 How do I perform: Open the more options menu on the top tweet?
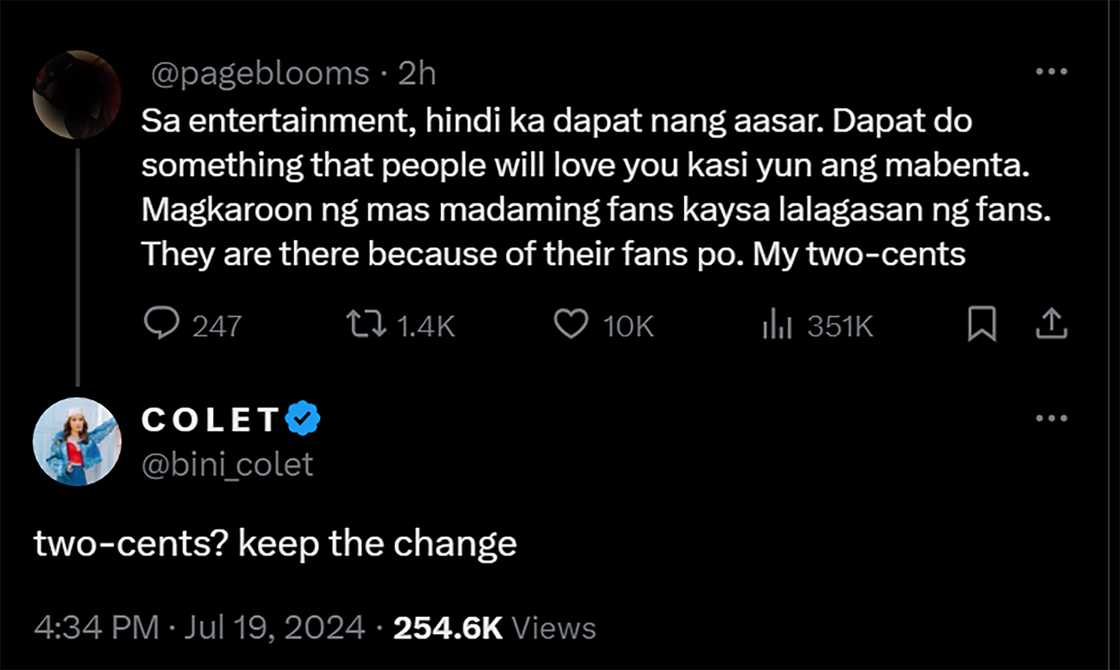(1051, 70)
